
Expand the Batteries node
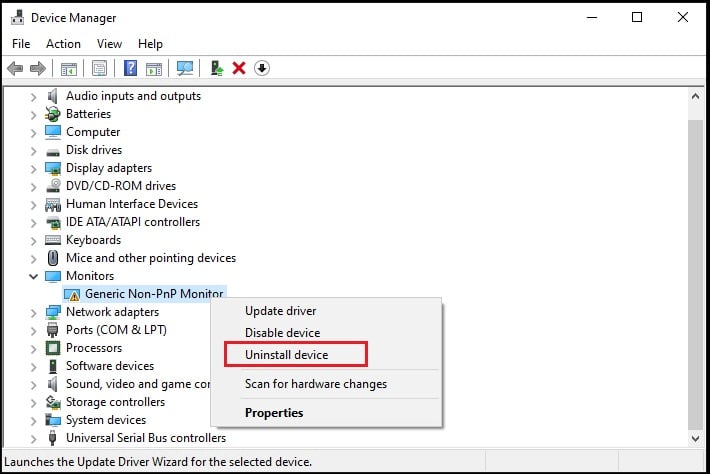point(33,115)
